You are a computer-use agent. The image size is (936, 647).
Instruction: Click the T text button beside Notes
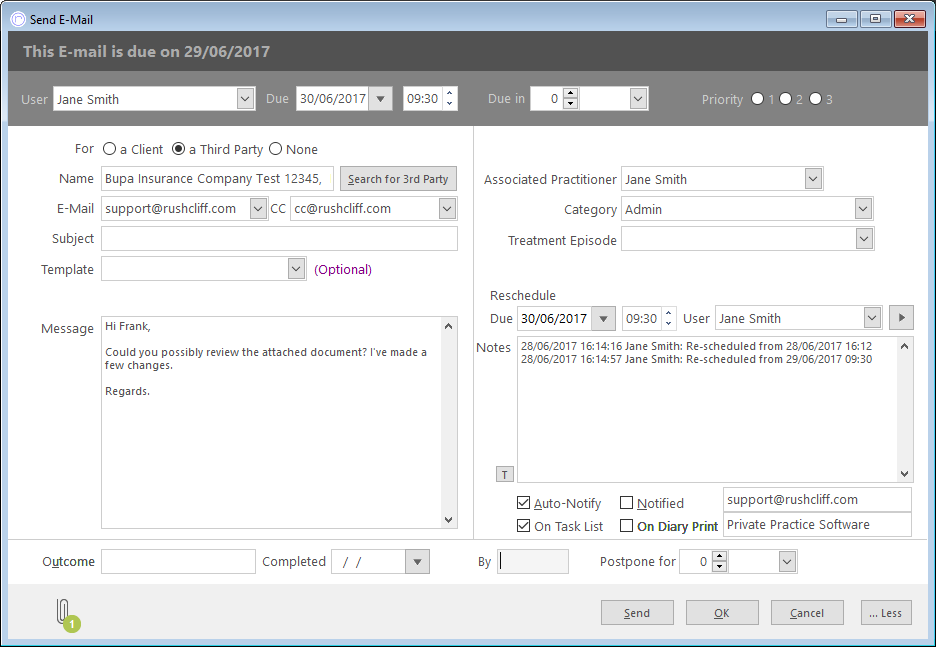504,475
